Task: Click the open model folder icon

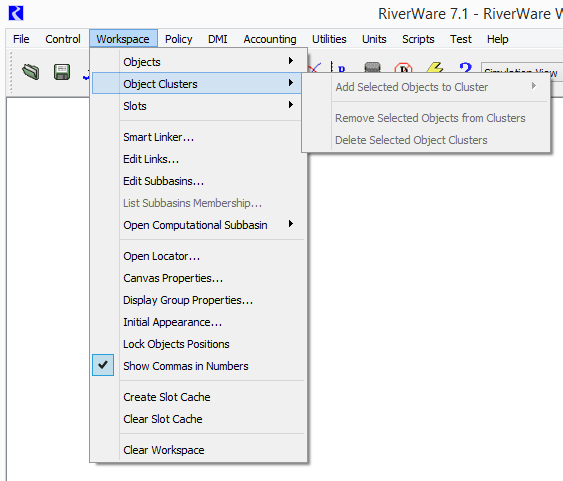Action: click(31, 72)
